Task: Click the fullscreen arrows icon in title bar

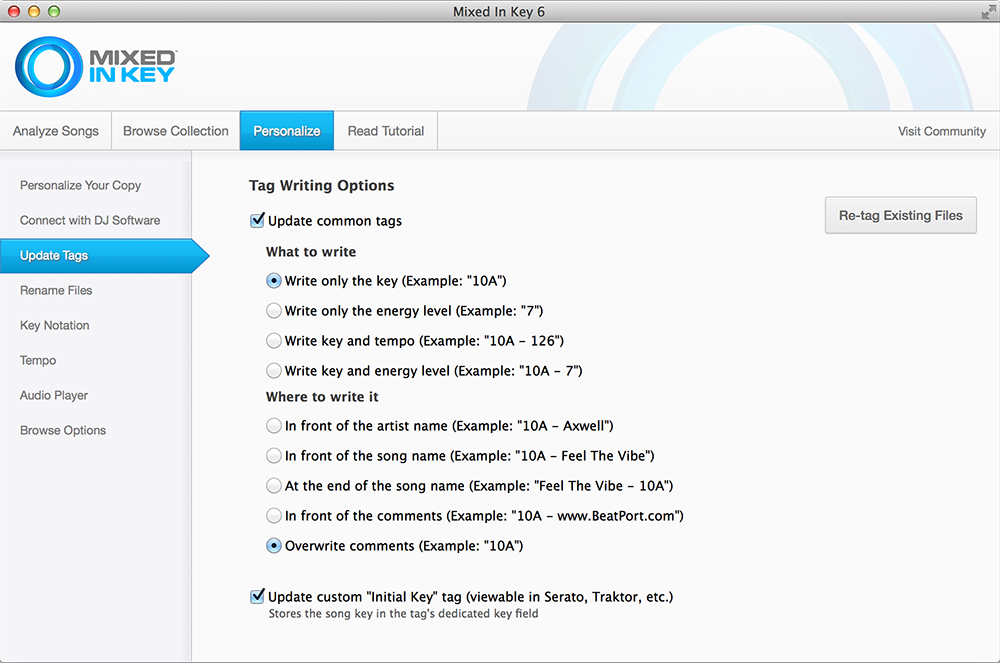Action: [x=987, y=12]
